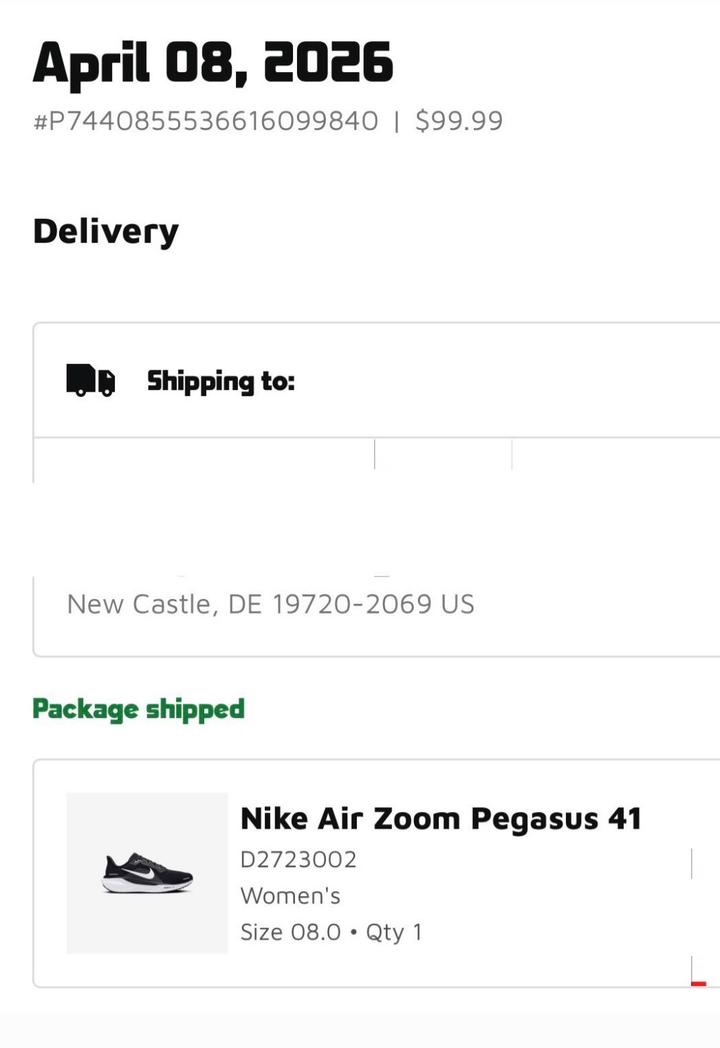Viewport: 720px width, 1048px height.
Task: Click the Nike Air Zoom Pegasus 41 title
Action: pos(440,819)
